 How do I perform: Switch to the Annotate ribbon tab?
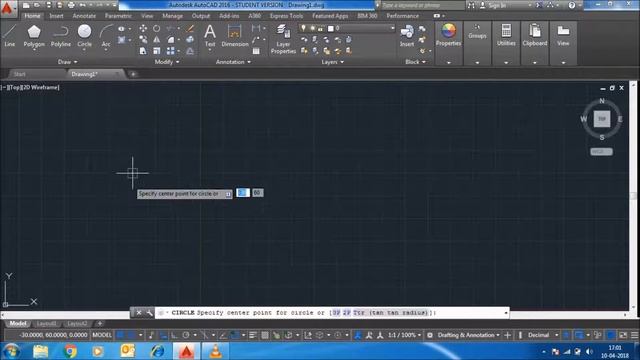(84, 16)
